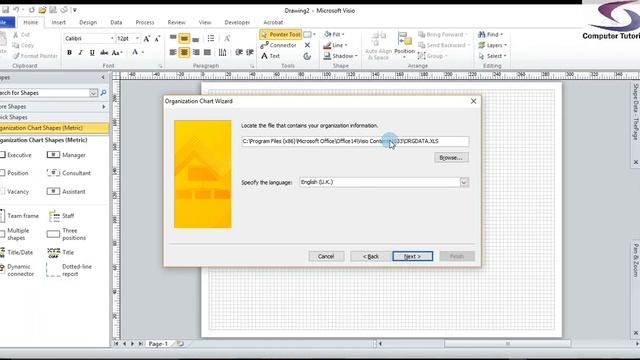Click the insert page tab icon
The height and width of the screenshot is (360, 640).
pyautogui.click(x=180, y=344)
